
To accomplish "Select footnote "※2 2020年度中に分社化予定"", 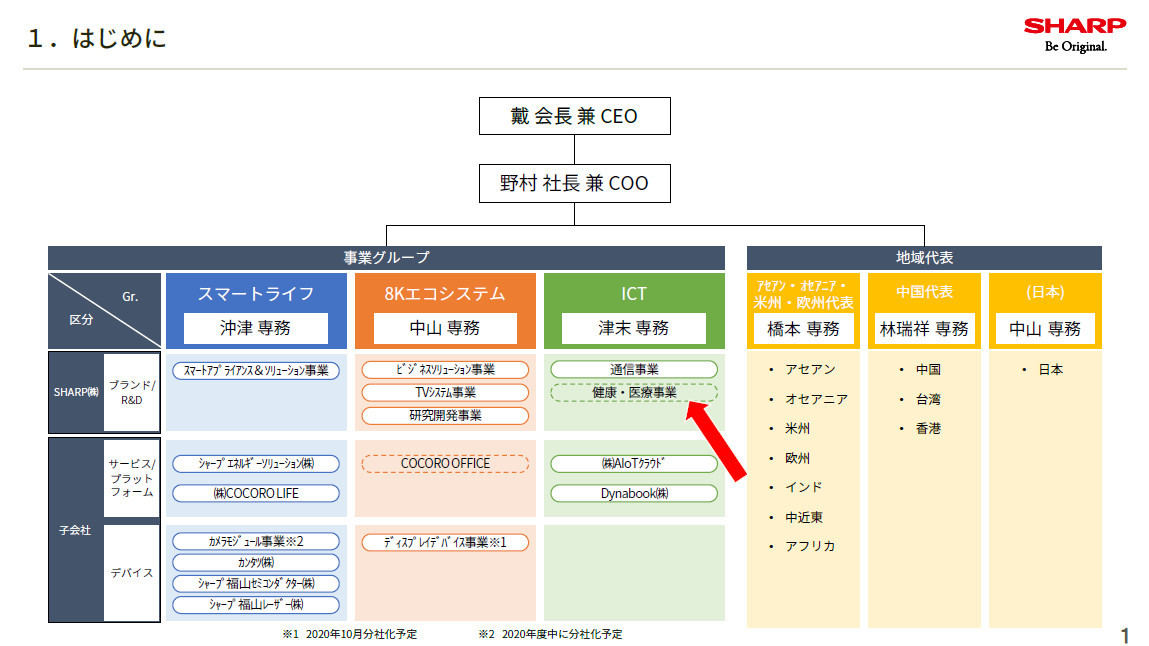I will click(x=550, y=634).
